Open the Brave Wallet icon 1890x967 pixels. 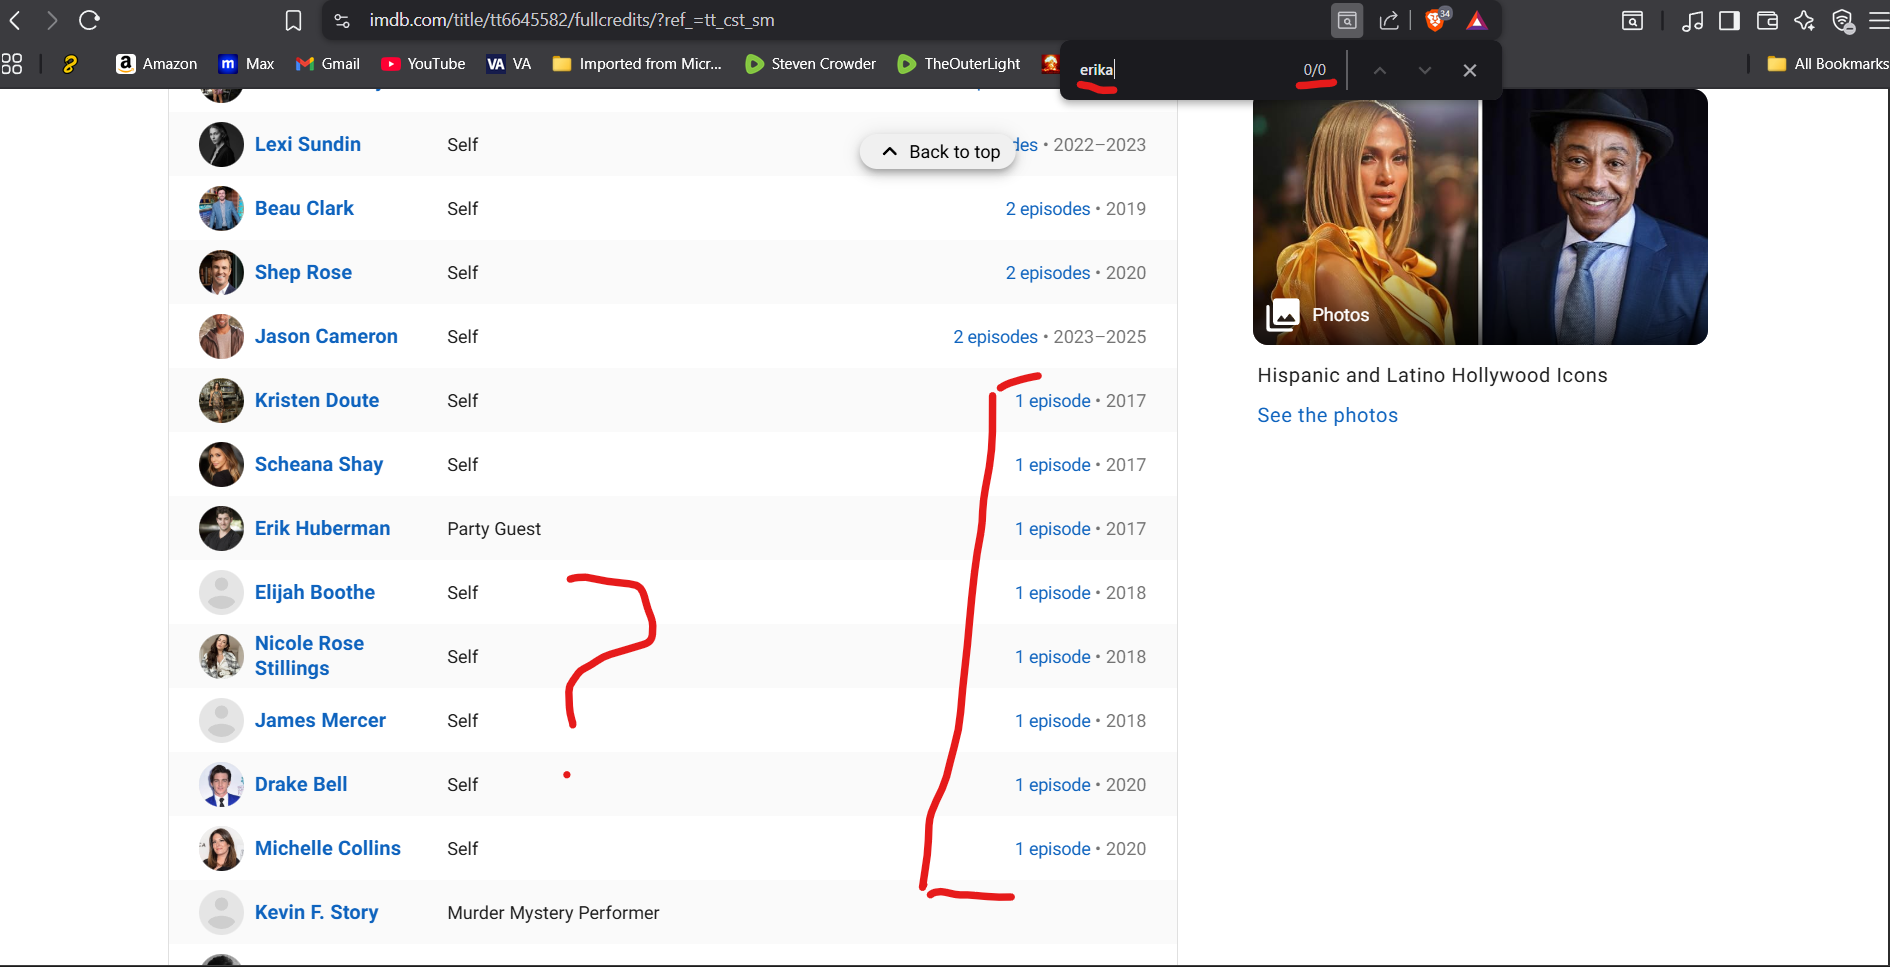tap(1767, 20)
